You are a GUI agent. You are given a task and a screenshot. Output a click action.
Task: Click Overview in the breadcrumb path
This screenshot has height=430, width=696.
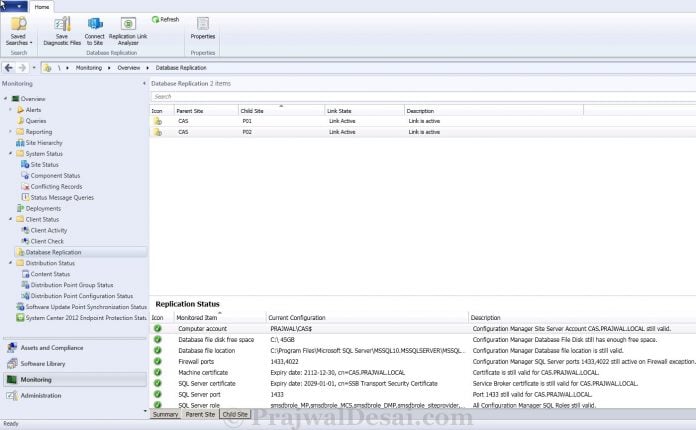(x=129, y=68)
